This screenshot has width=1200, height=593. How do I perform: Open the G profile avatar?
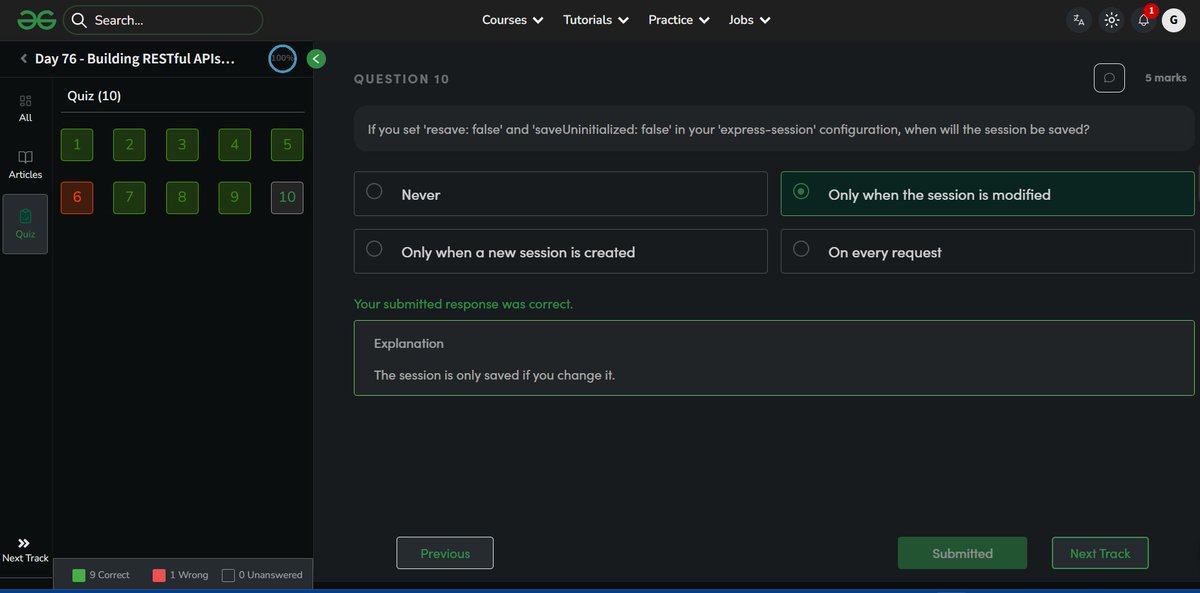tap(1174, 20)
